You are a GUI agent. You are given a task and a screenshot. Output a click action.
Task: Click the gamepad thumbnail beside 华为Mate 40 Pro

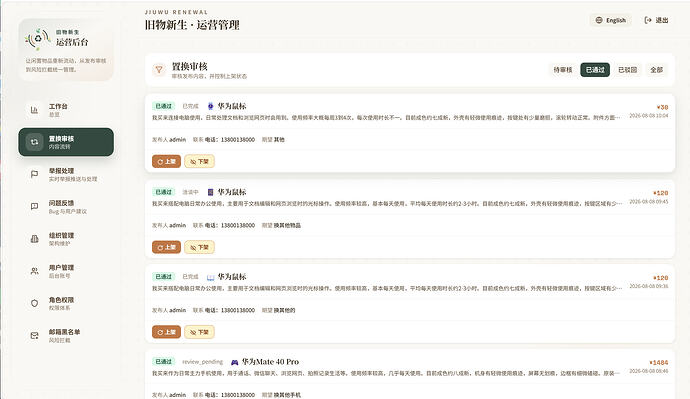pyautogui.click(x=235, y=362)
